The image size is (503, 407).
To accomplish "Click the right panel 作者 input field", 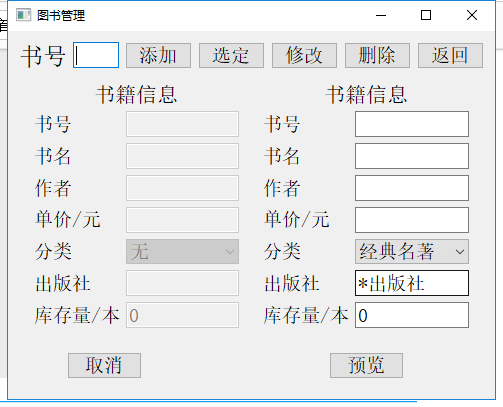I will [x=412, y=188].
